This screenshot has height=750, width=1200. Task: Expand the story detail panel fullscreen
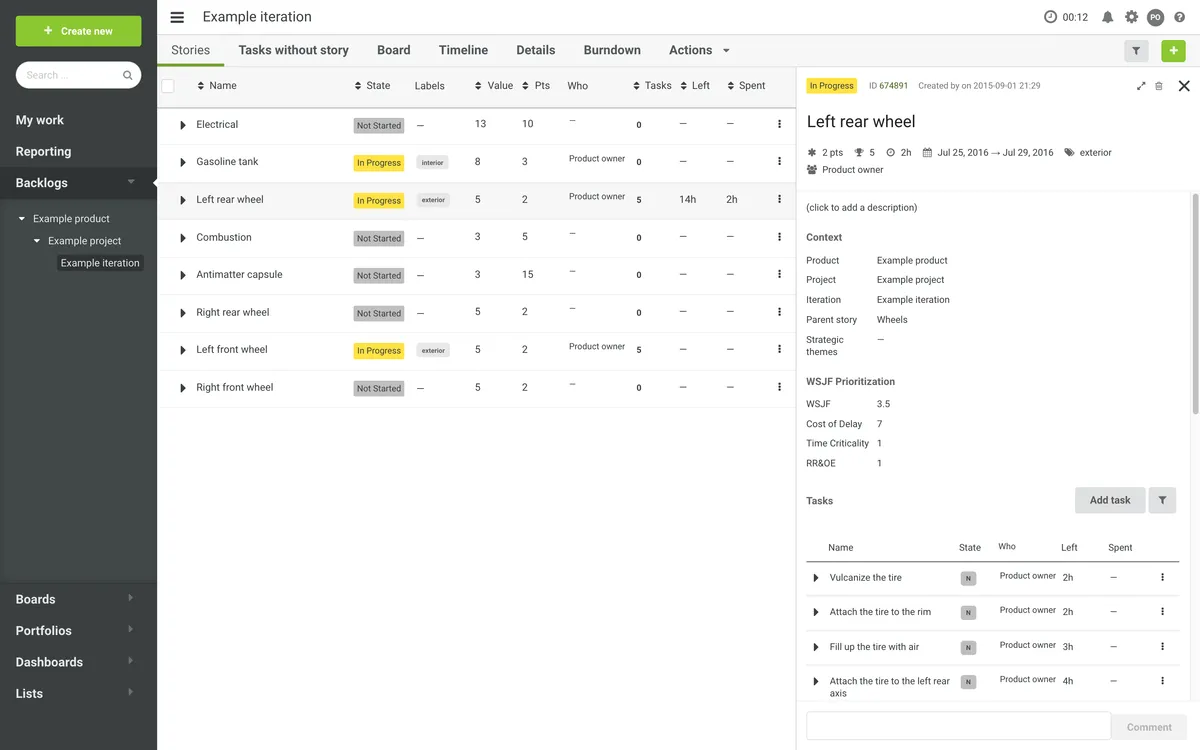1141,86
